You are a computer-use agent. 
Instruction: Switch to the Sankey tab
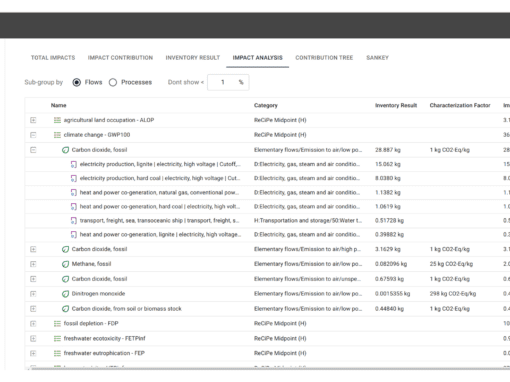[x=377, y=58]
